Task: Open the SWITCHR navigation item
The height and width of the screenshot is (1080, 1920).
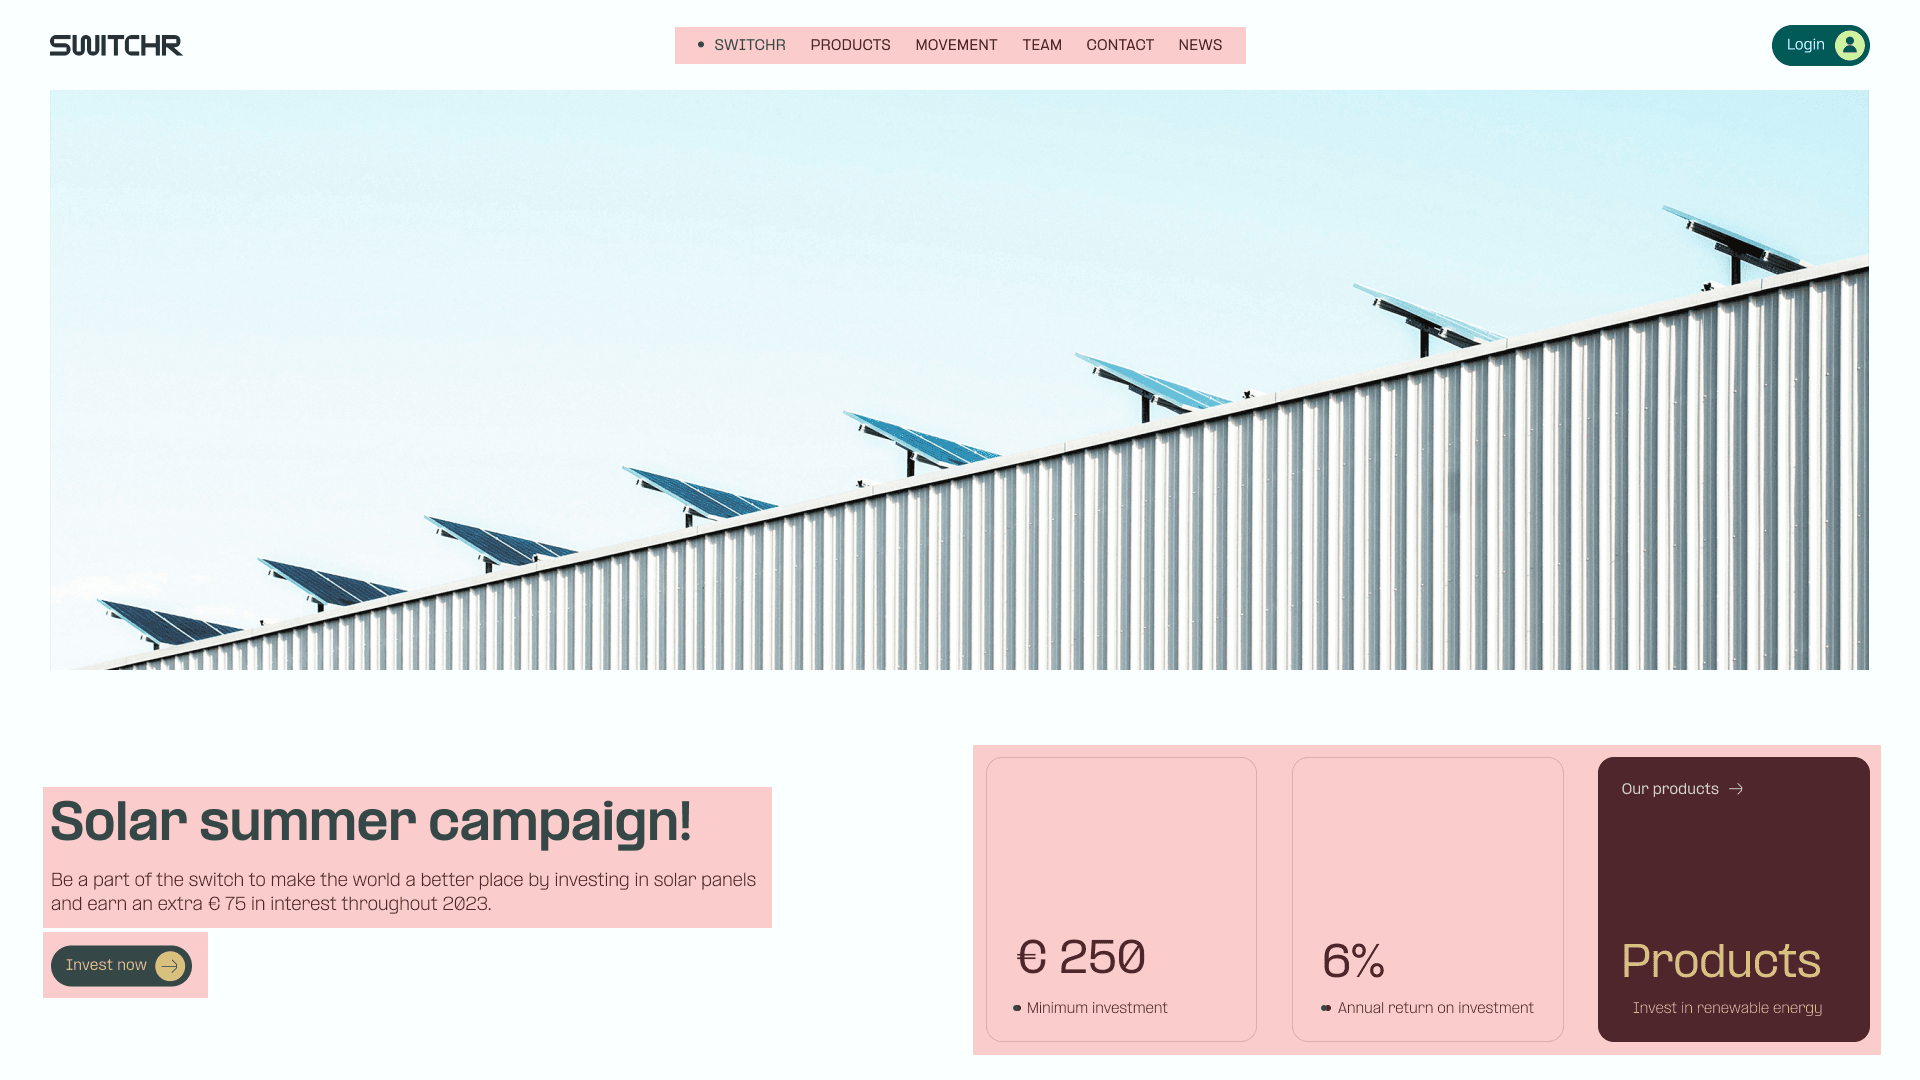Action: [x=749, y=45]
